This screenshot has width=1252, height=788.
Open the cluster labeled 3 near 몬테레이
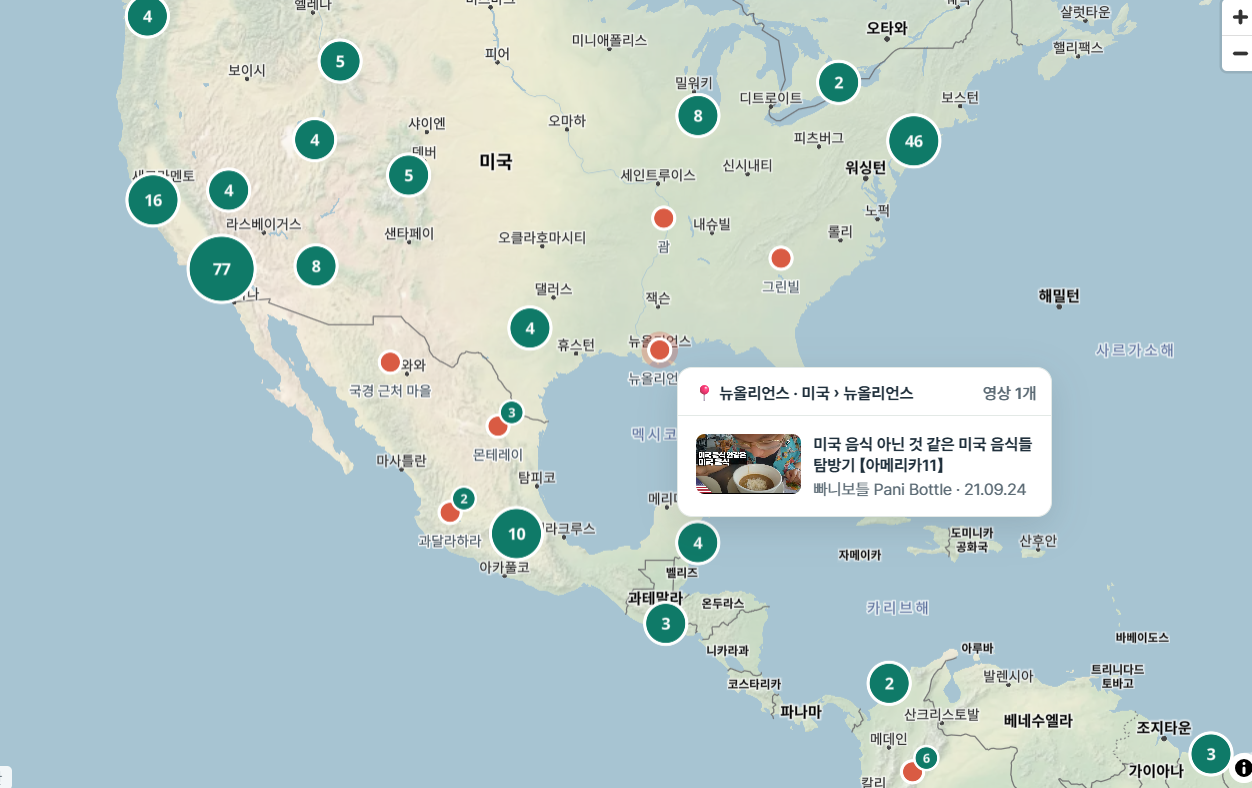click(x=511, y=412)
